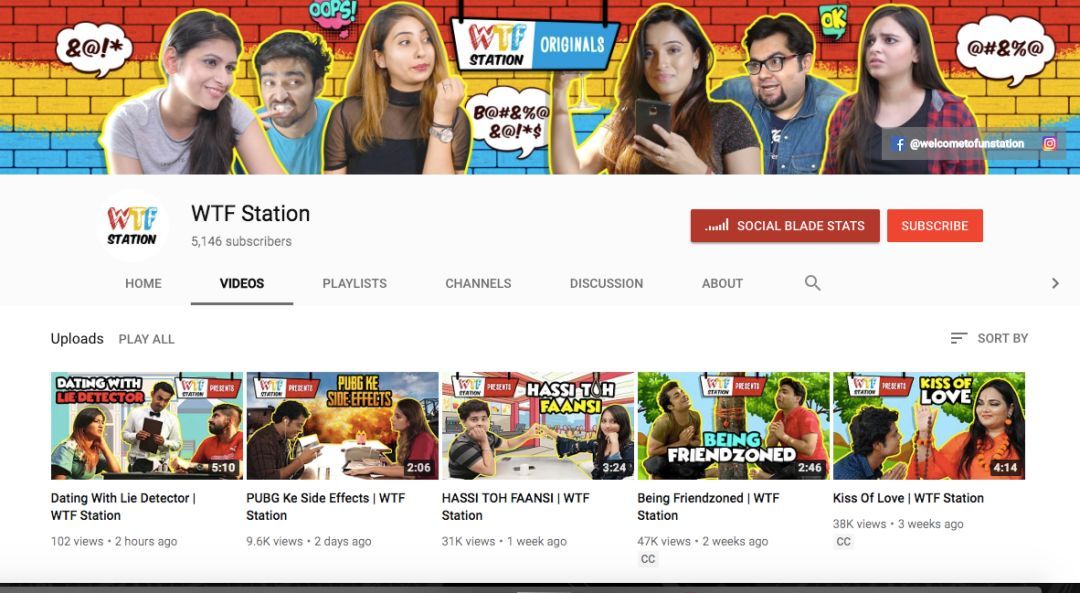Viewport: 1080px width, 593px height.
Task: Open the Sort By dropdown
Action: [x=989, y=339]
